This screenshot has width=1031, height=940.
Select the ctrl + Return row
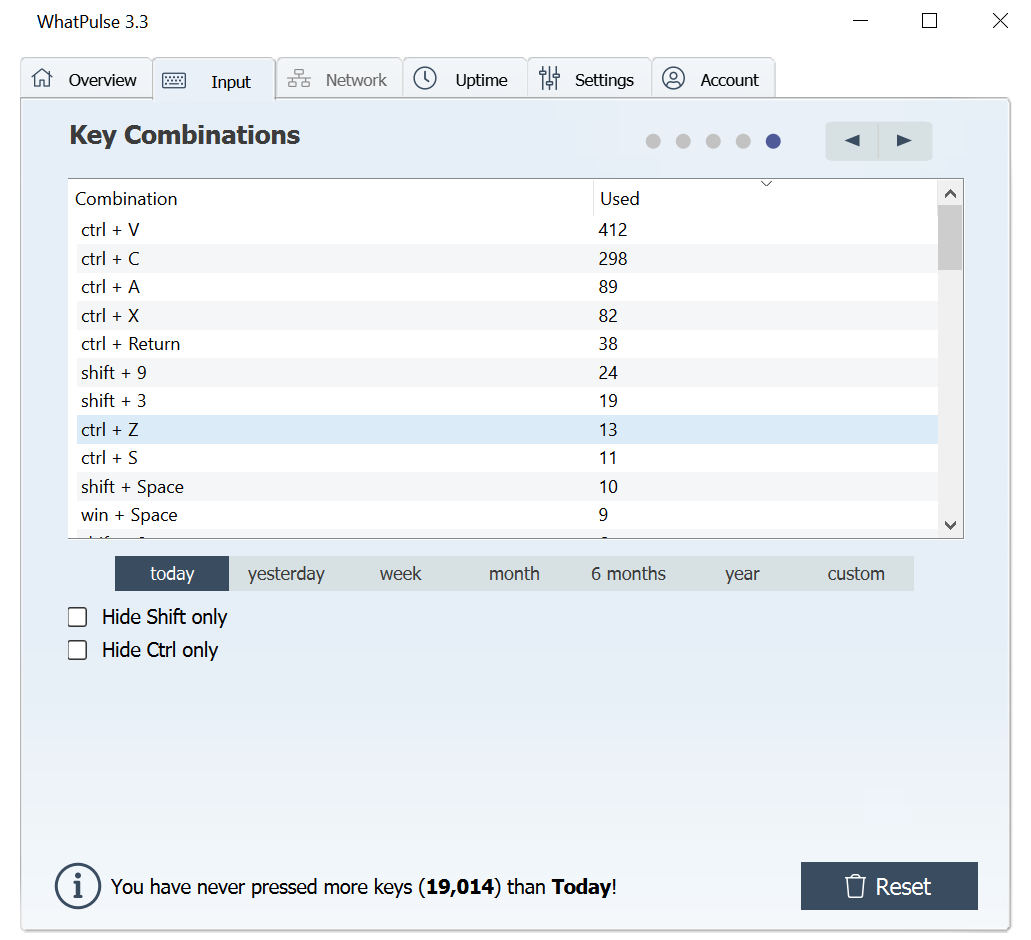click(x=507, y=344)
